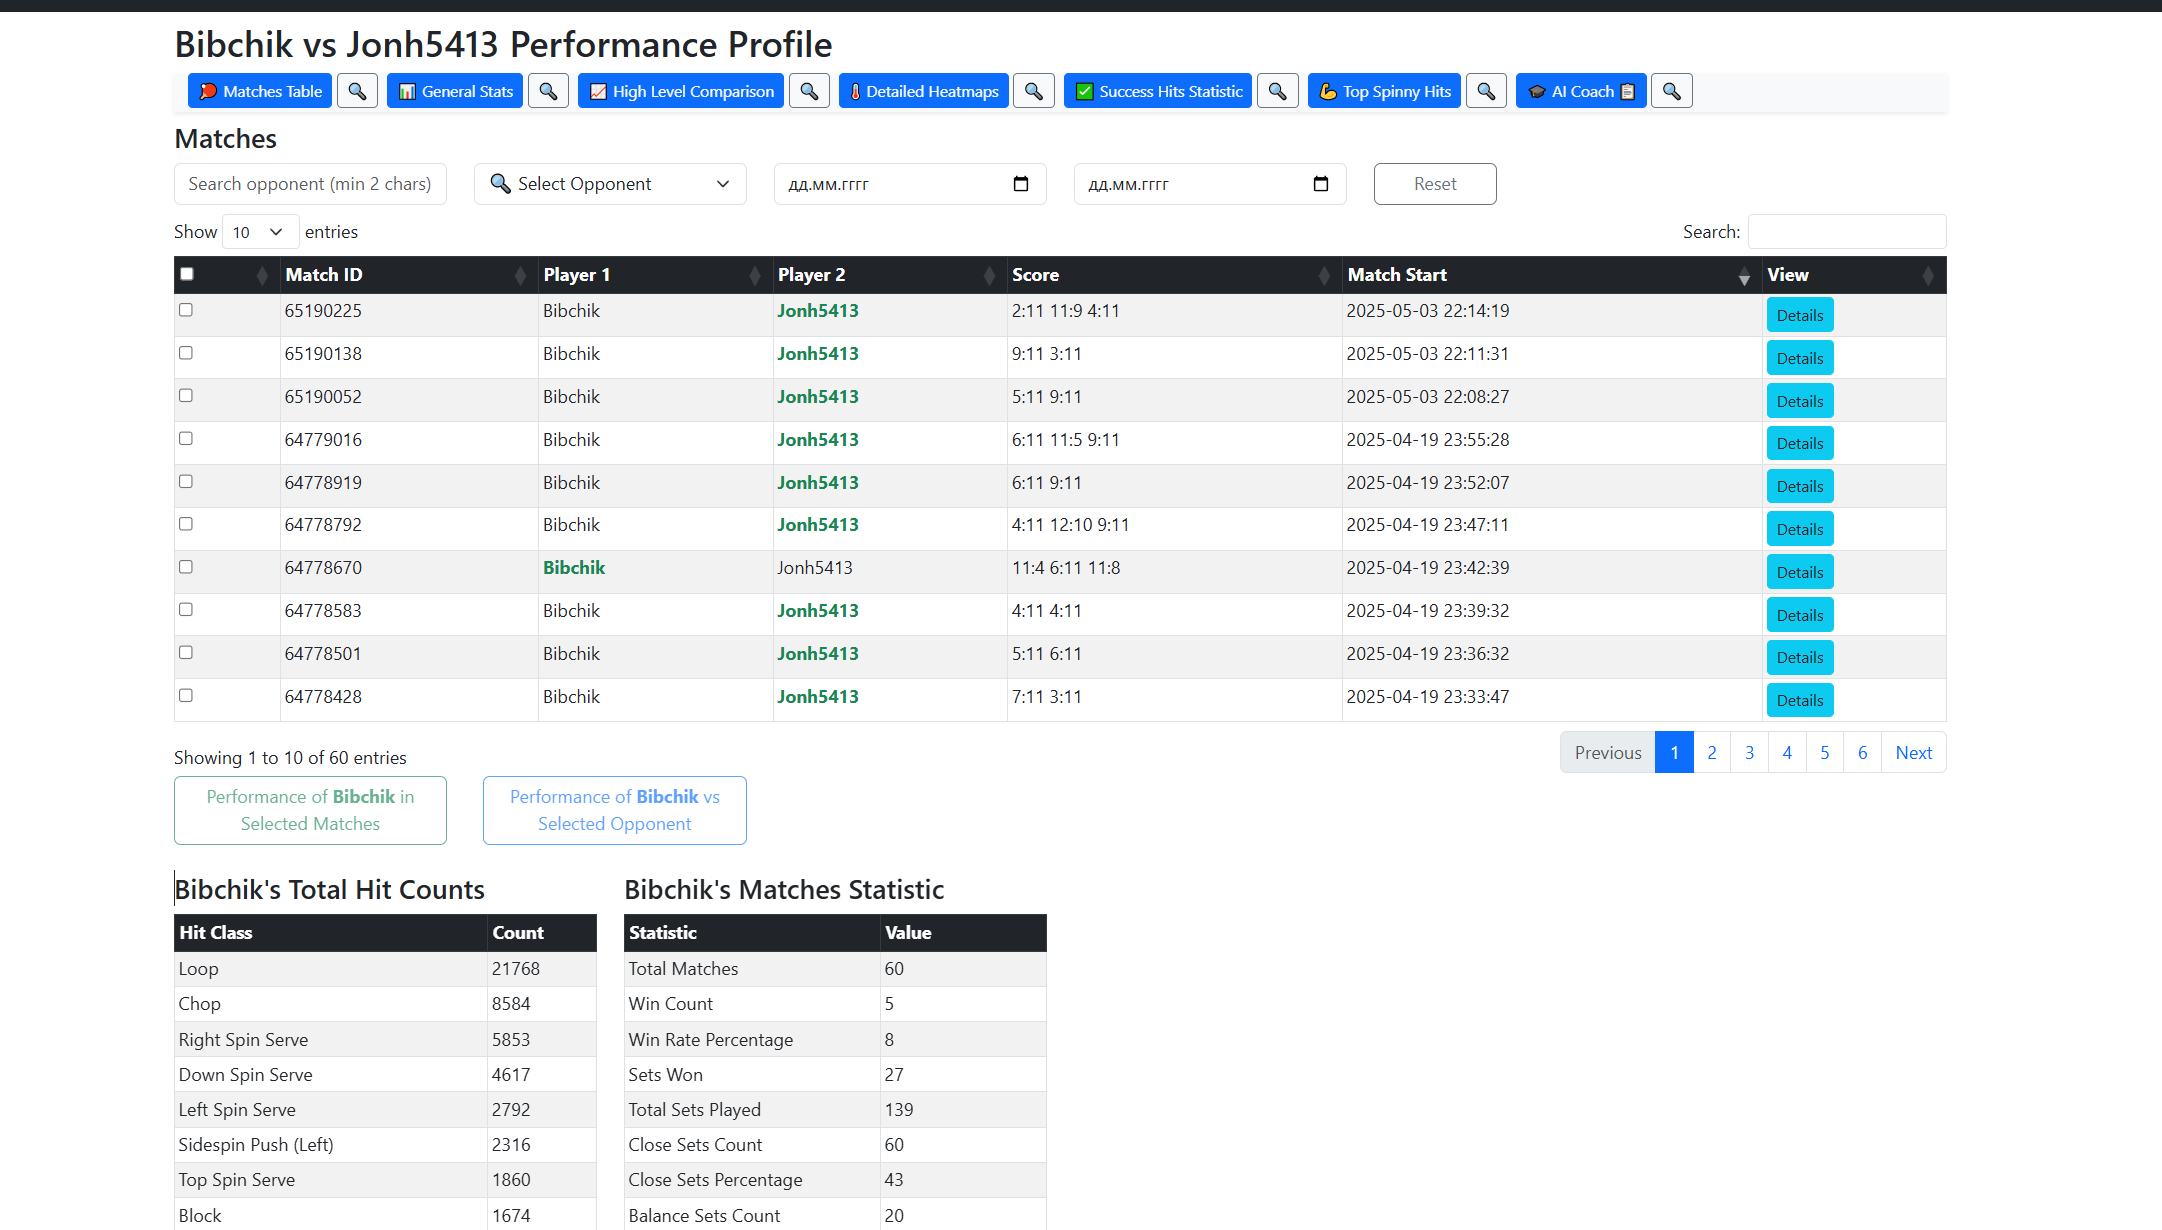Switch to the Detailed Heatmaps tab
The width and height of the screenshot is (2162, 1230).
923,91
